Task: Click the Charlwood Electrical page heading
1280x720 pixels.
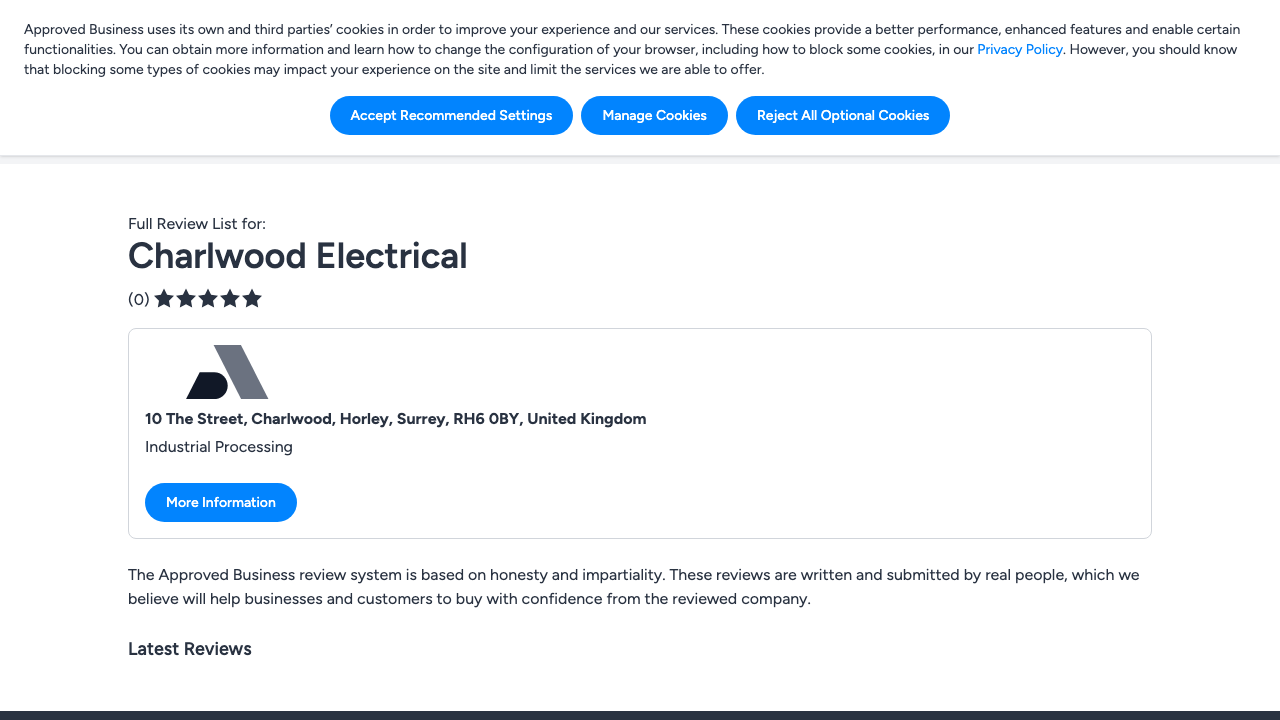Action: pyautogui.click(x=297, y=256)
